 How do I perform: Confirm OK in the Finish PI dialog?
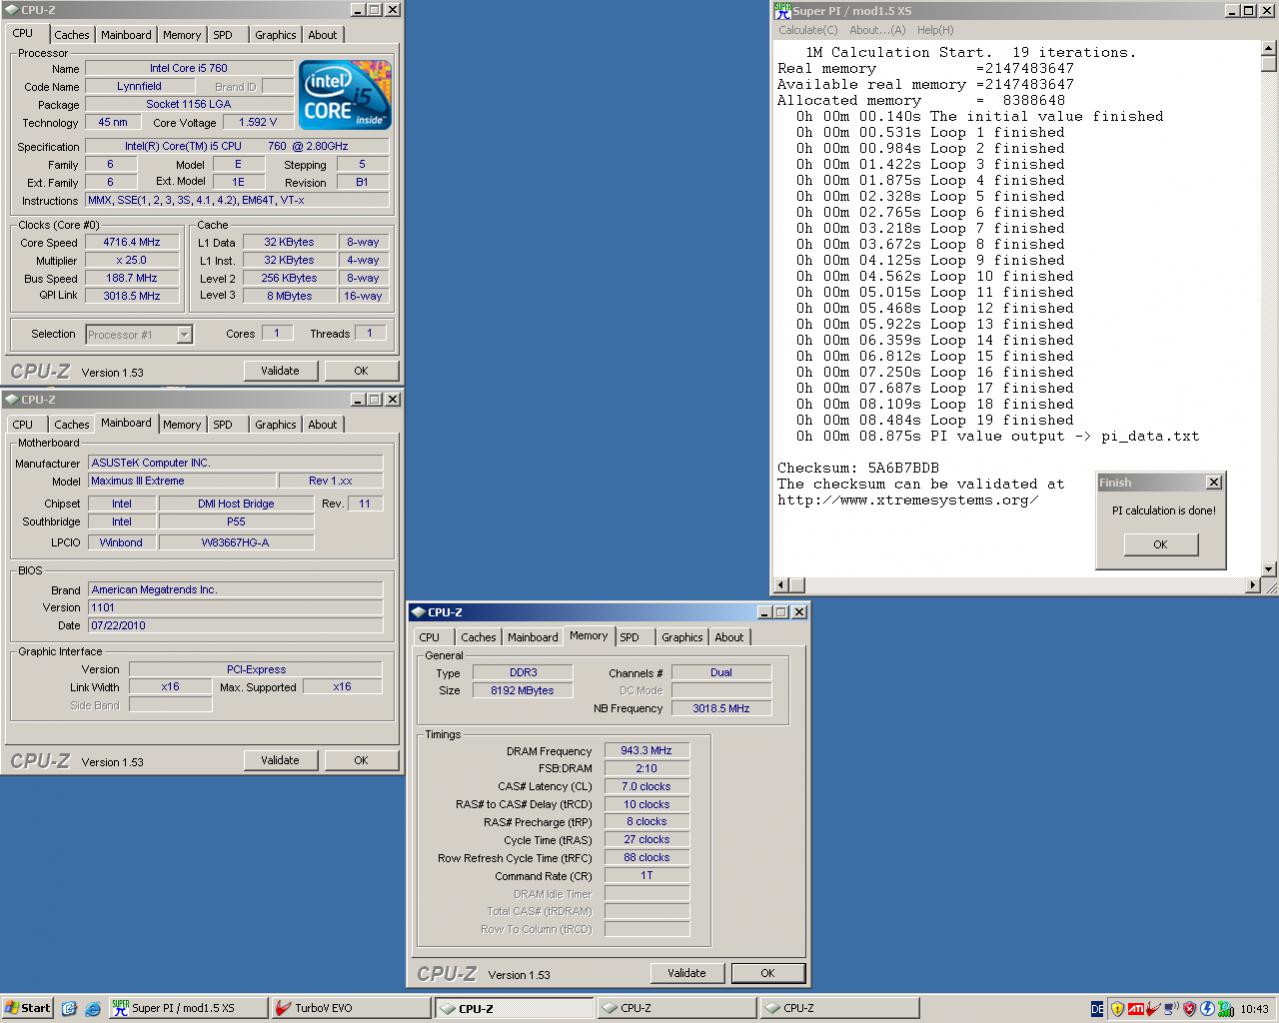coord(1160,544)
